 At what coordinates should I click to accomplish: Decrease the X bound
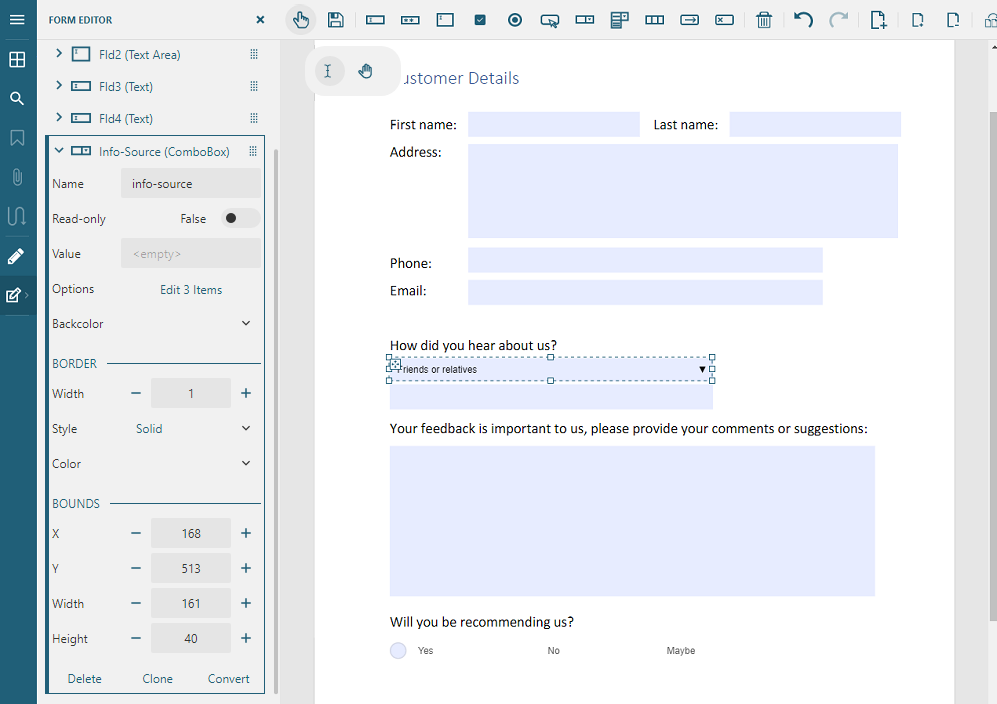click(135, 533)
